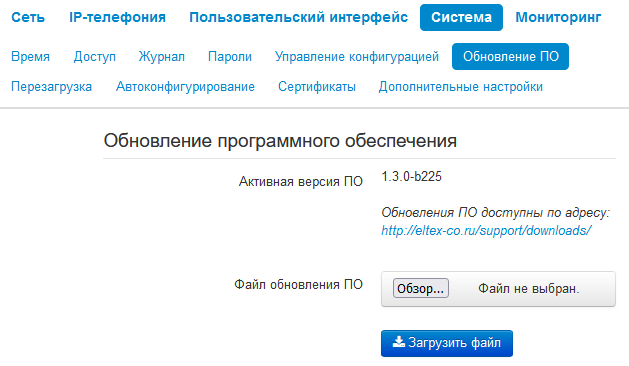Open Дополнительные настройки tab
Image resolution: width=629 pixels, height=366 pixels.
461,87
